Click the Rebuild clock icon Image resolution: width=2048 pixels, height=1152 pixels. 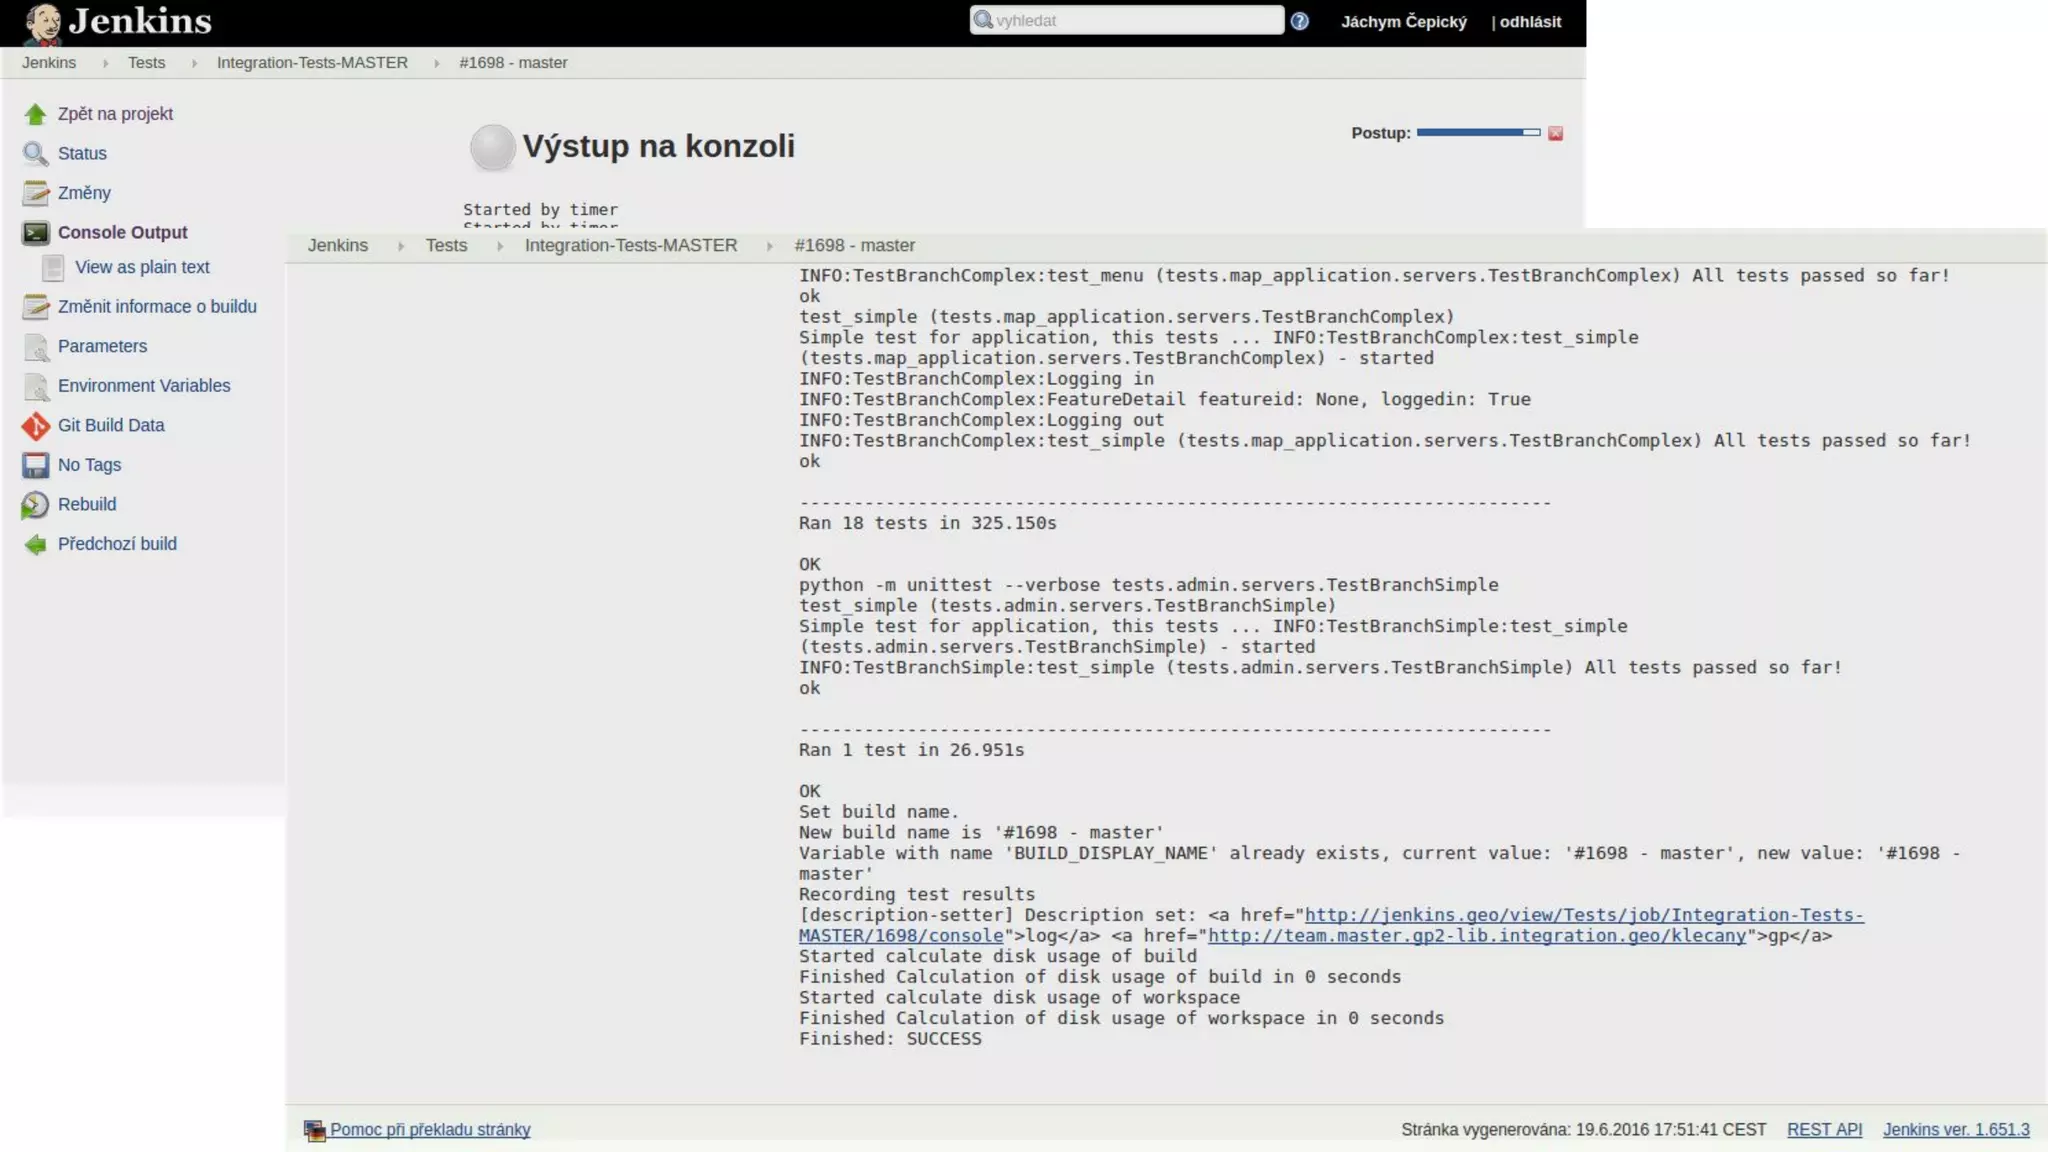coord(35,505)
